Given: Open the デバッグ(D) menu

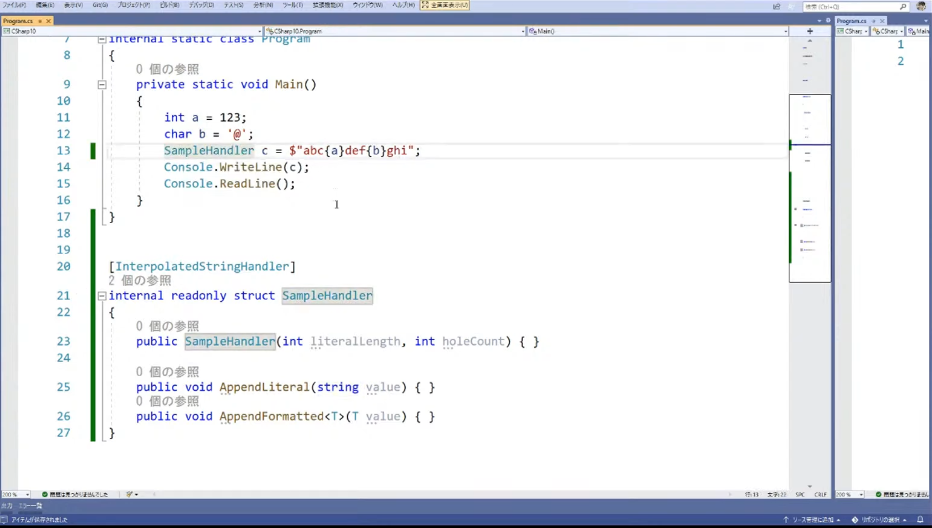Looking at the screenshot, I should point(201,5).
